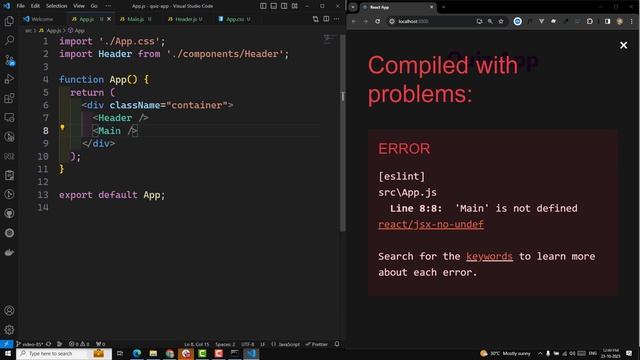Reload the localhost page in browser
The width and height of the screenshot is (640, 360).
point(378,21)
